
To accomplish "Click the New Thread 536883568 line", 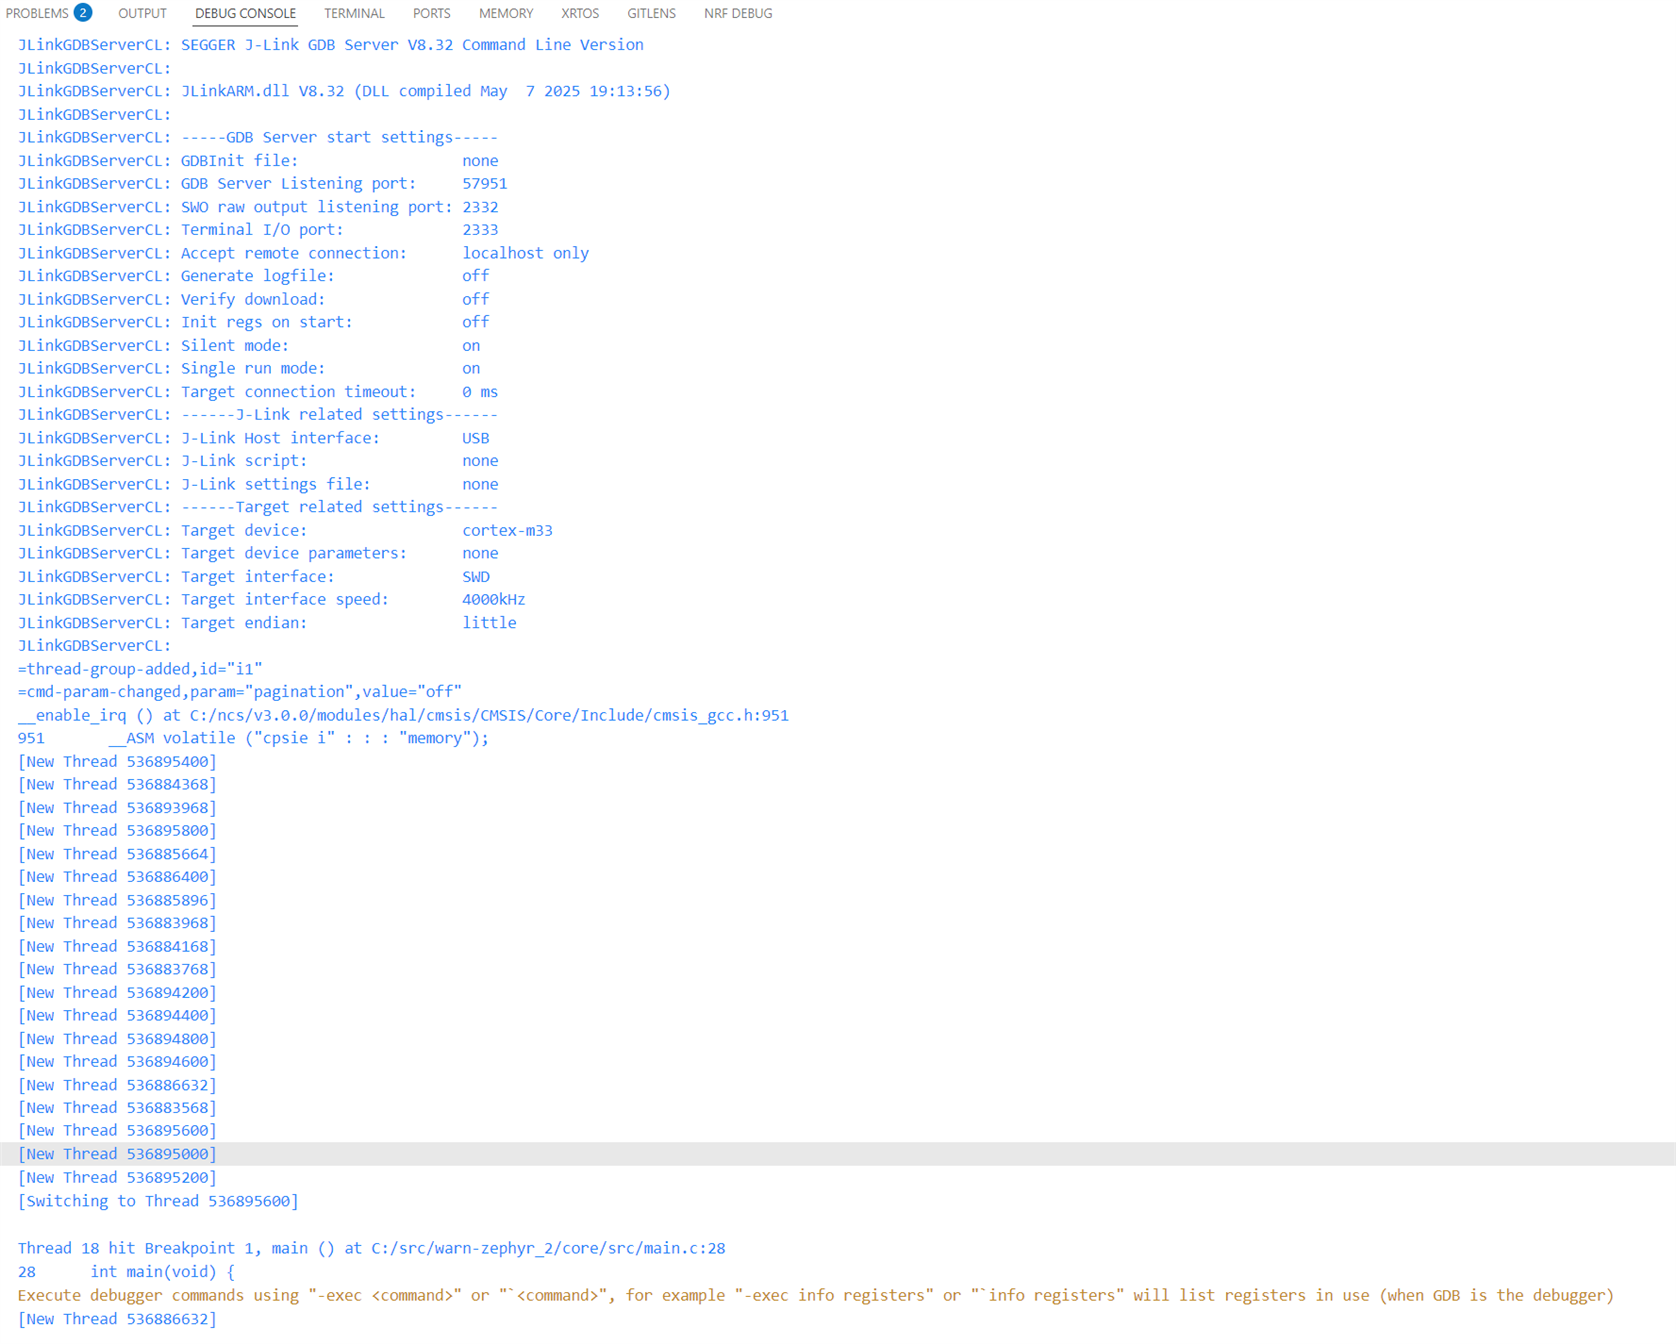I will (x=117, y=1108).
